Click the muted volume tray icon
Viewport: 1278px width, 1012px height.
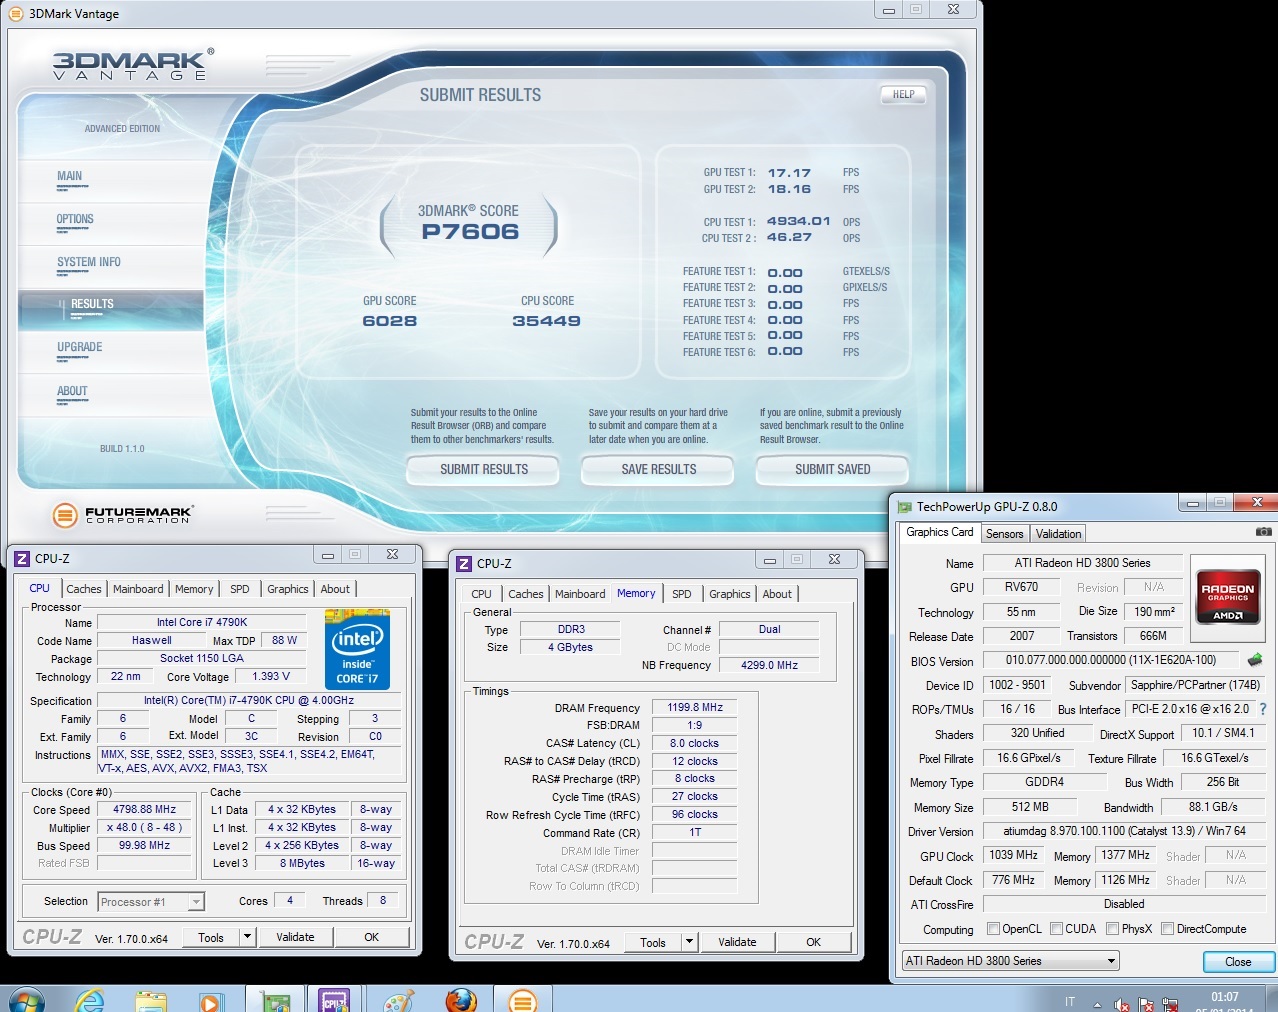[1122, 1004]
